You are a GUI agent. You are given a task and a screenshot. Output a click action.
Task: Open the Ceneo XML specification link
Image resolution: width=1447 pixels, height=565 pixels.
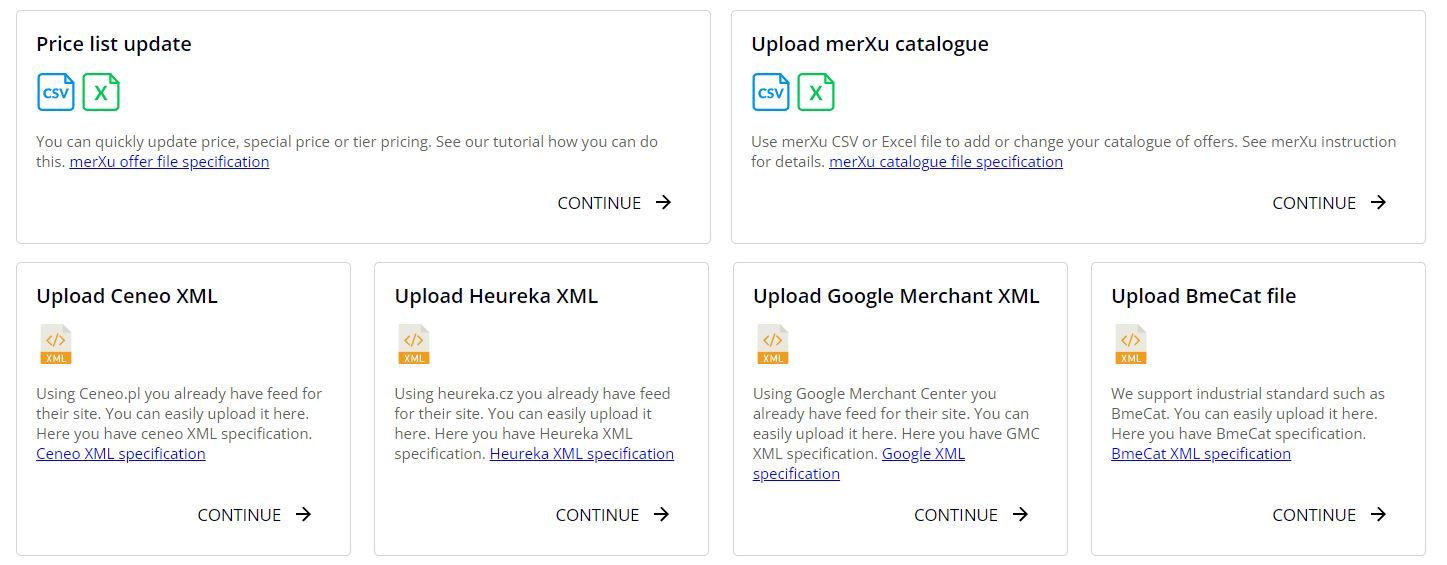(x=121, y=454)
